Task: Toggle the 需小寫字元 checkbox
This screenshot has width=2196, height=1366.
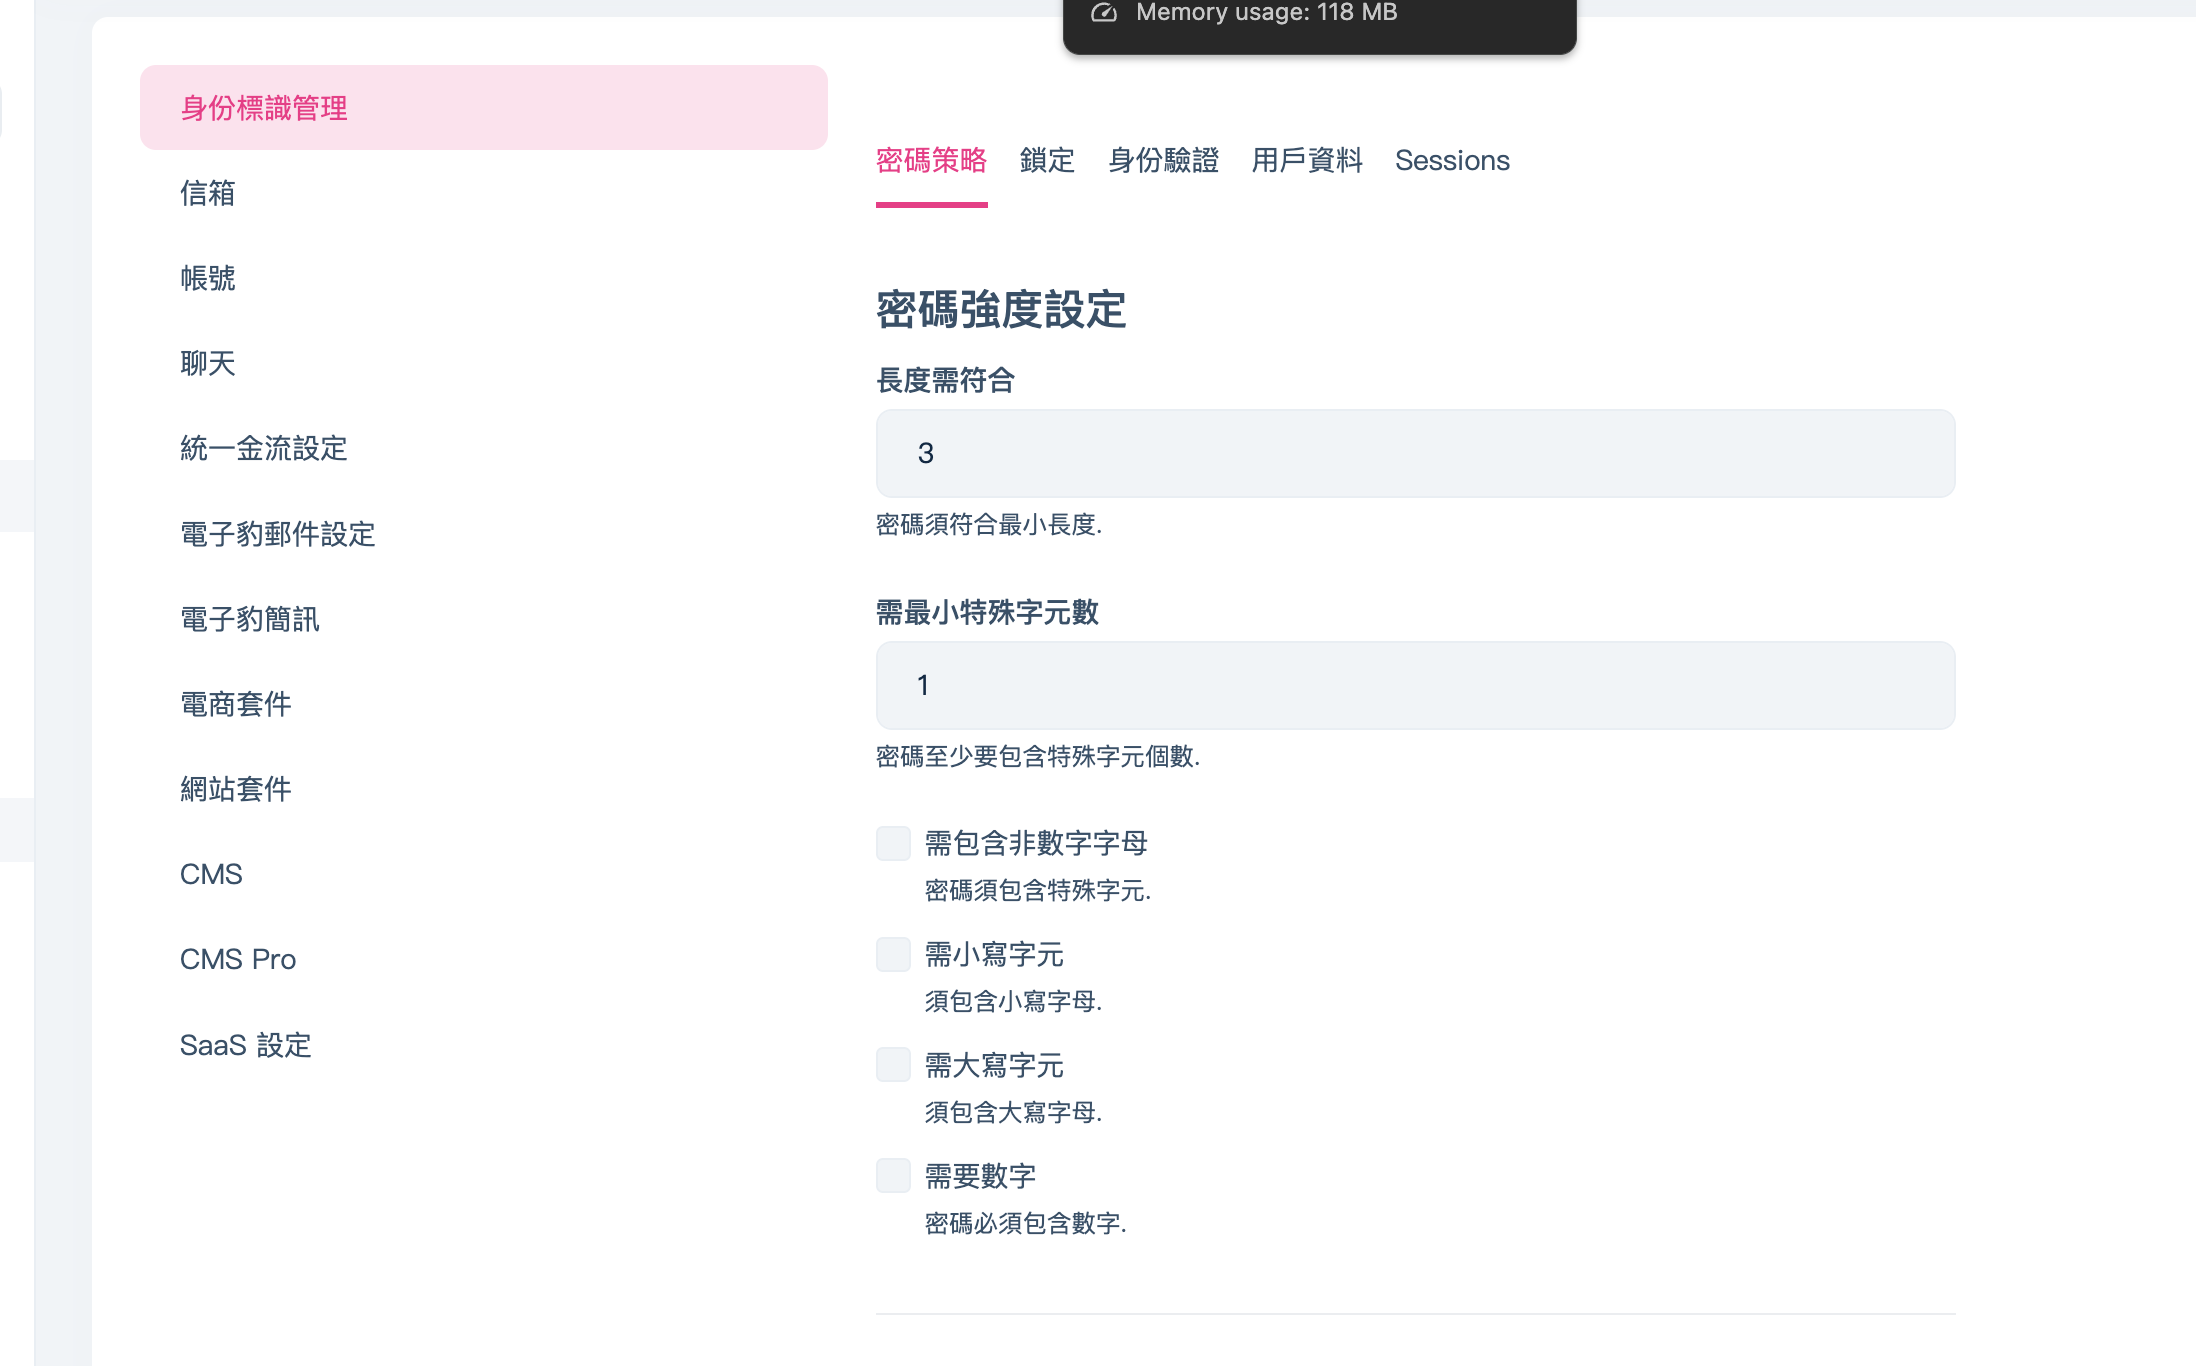Action: pyautogui.click(x=893, y=954)
